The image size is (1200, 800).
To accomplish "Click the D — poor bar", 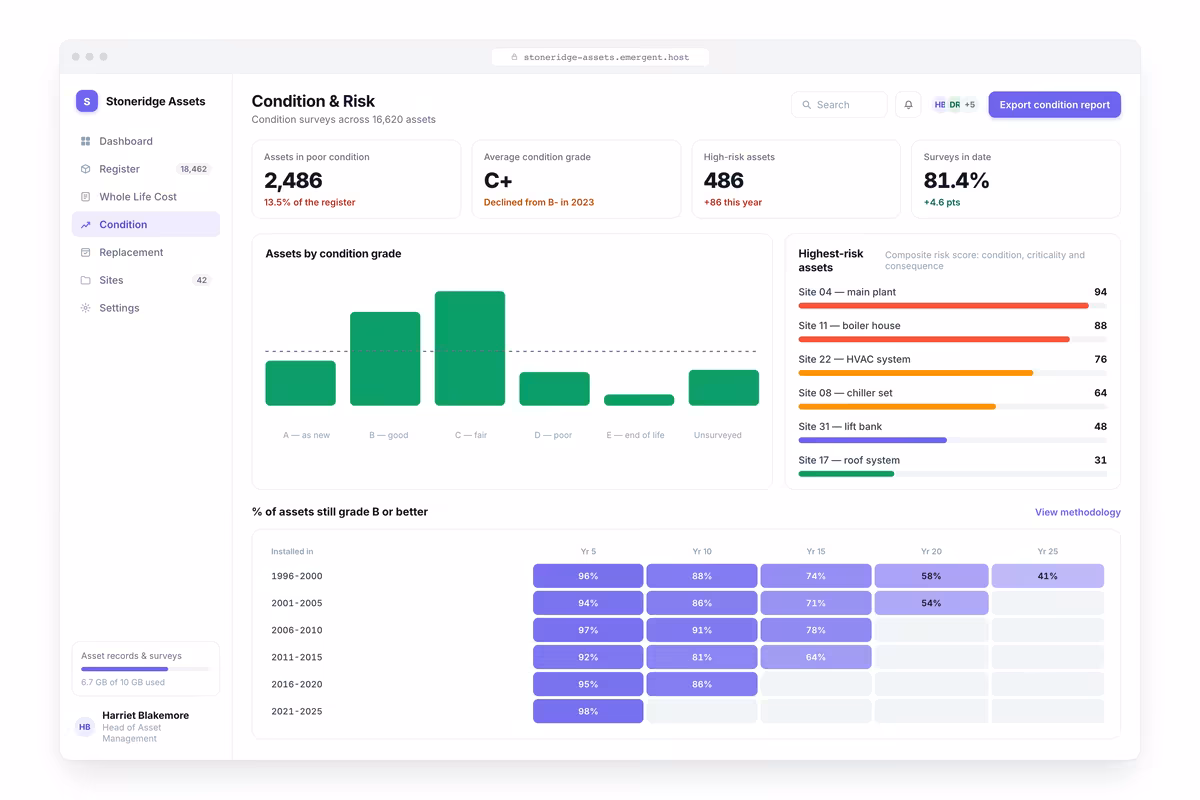I will coord(554,389).
